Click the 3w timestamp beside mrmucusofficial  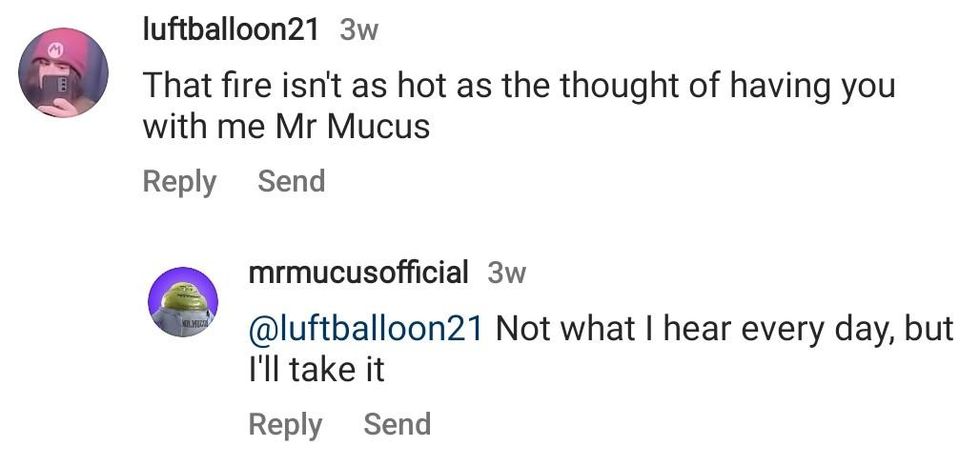[506, 272]
